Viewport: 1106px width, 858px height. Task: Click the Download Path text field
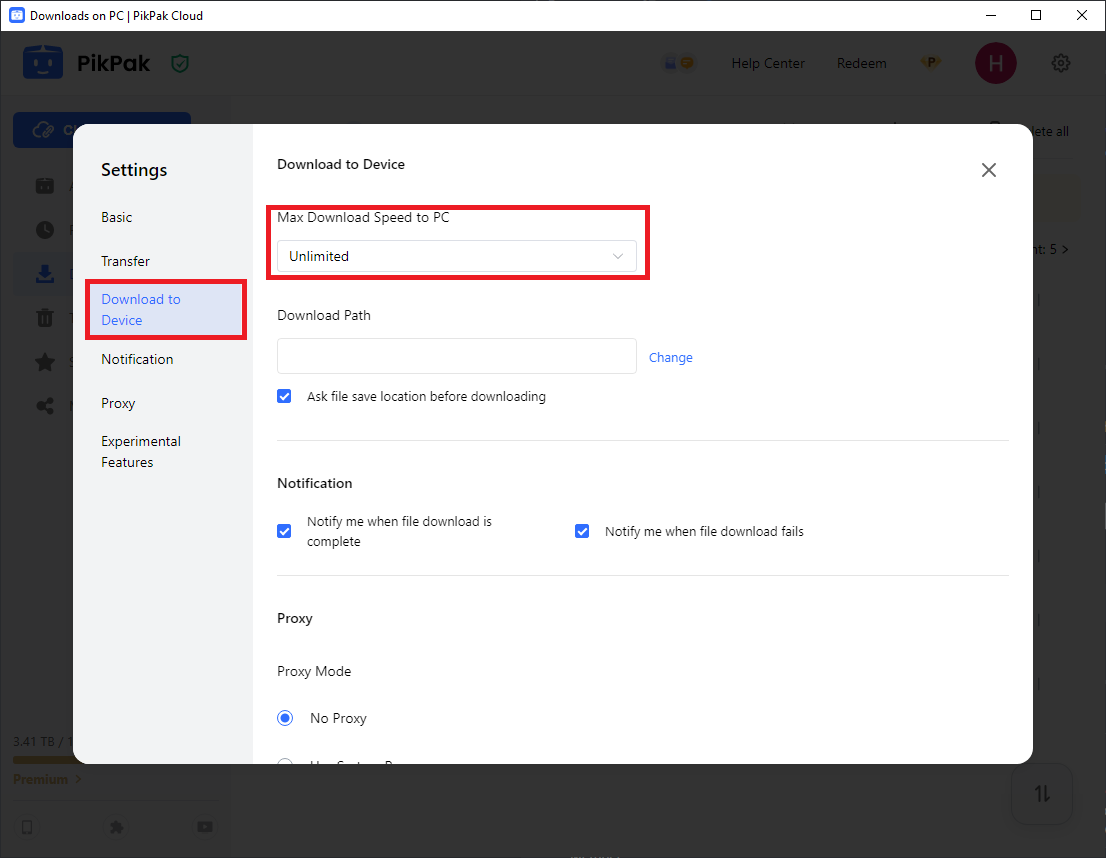pyautogui.click(x=456, y=356)
